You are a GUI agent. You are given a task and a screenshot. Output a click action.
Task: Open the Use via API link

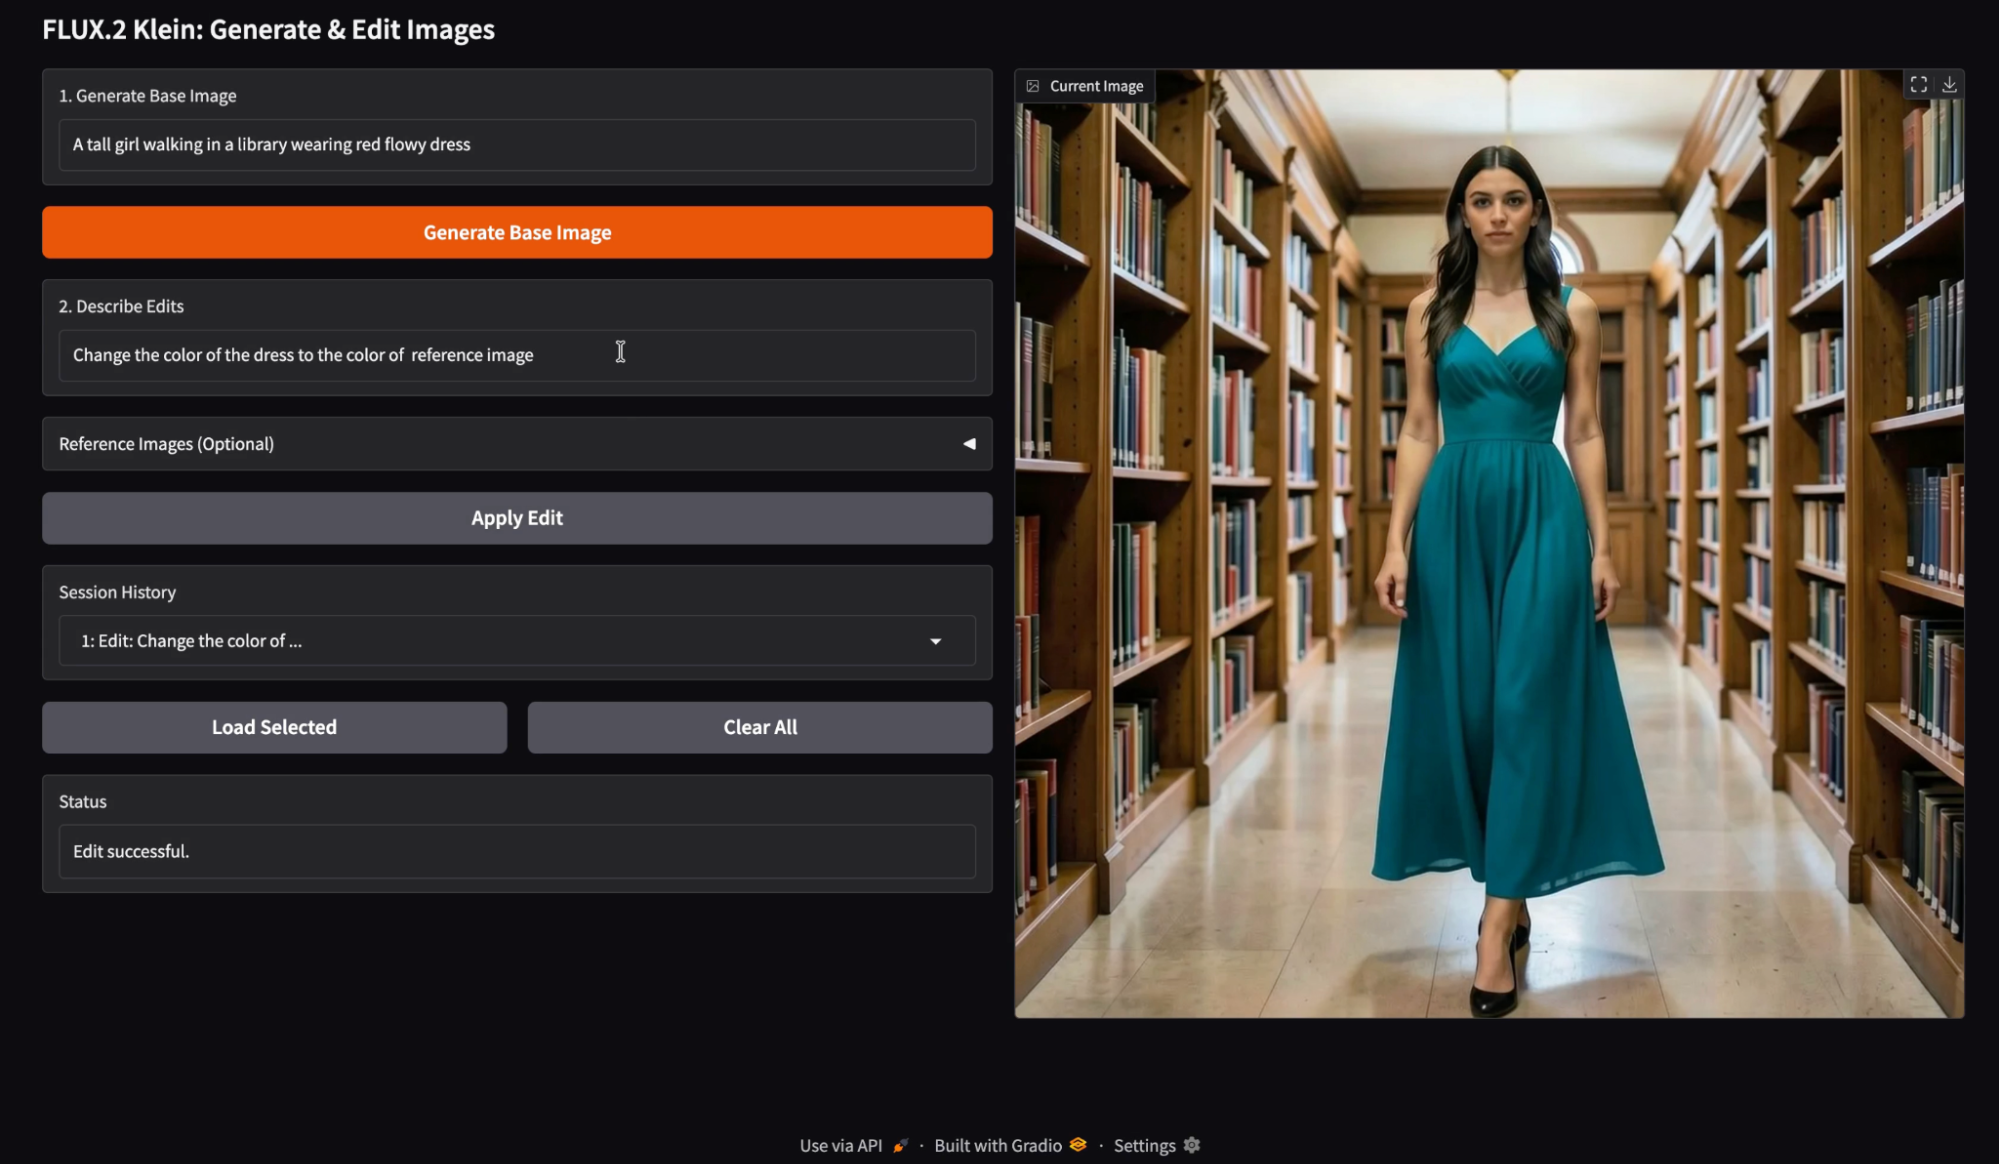(841, 1145)
